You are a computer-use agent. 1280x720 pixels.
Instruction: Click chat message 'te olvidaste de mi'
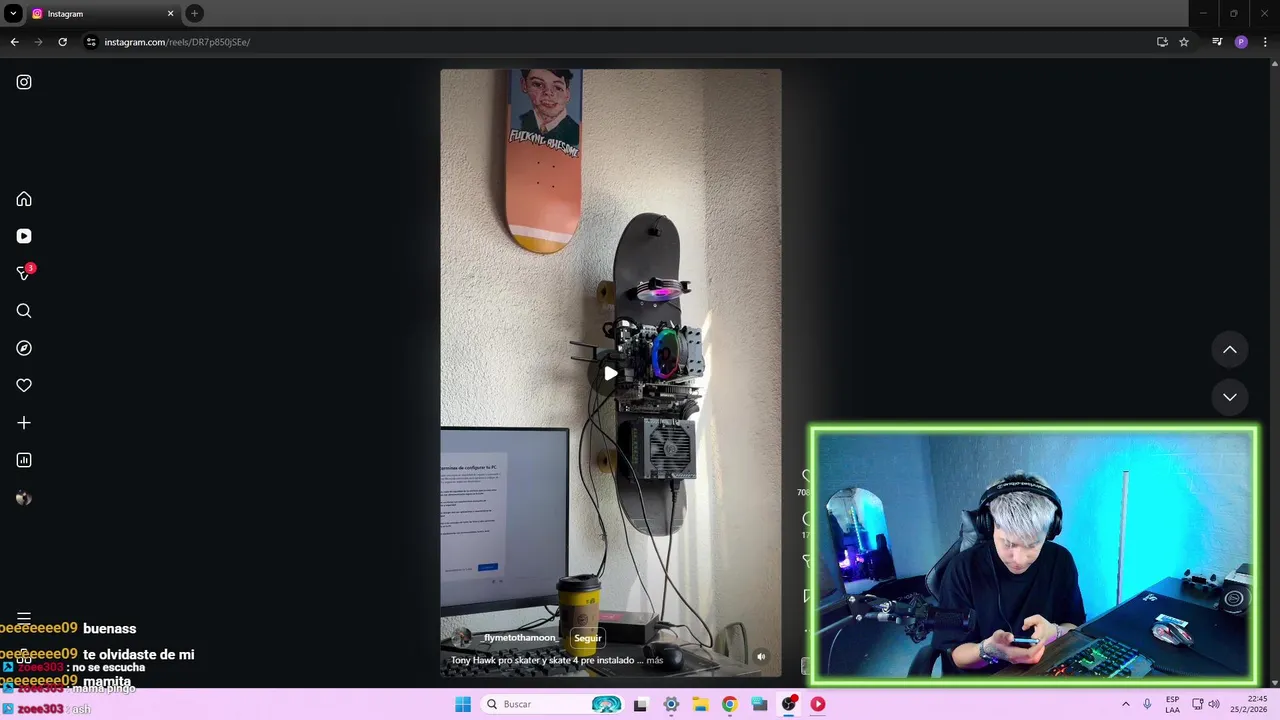pyautogui.click(x=139, y=654)
